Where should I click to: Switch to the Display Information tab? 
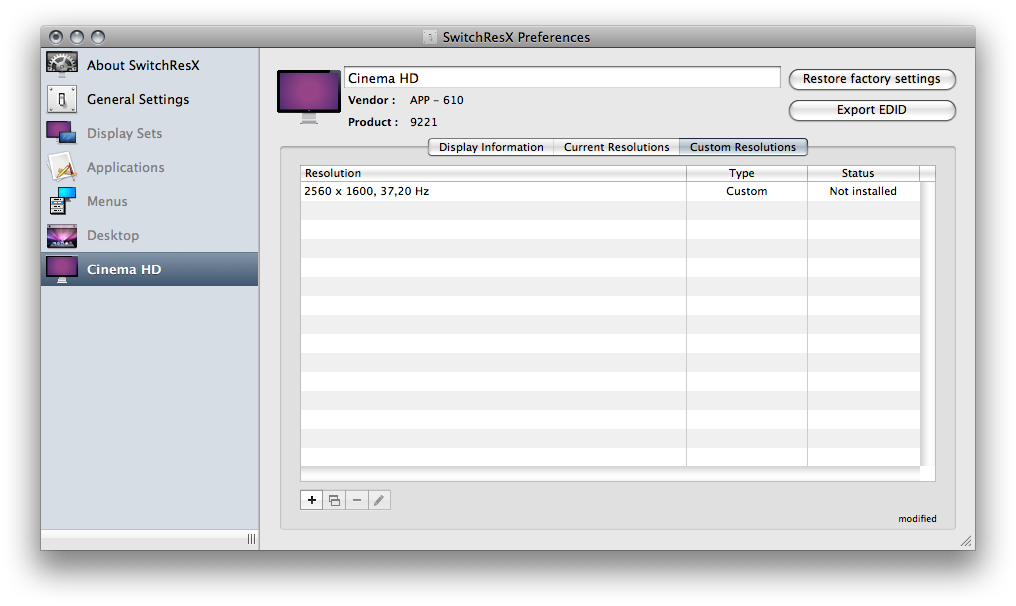coord(491,147)
